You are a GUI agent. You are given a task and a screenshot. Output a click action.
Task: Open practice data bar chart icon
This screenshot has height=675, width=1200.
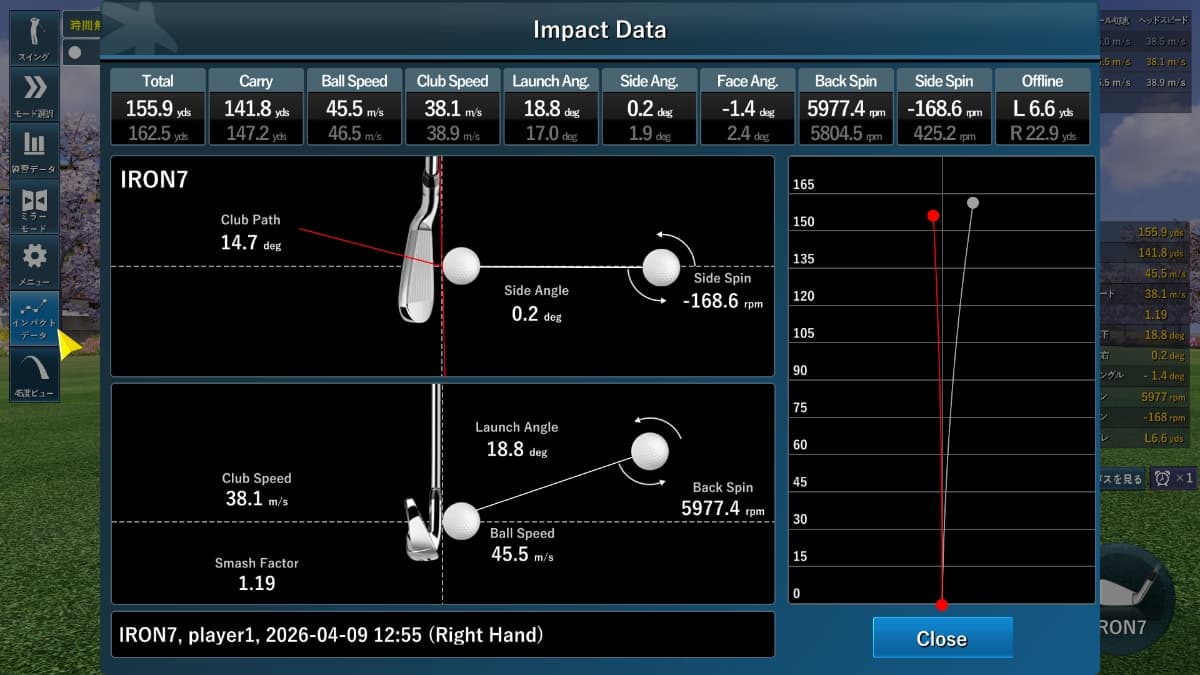35,150
